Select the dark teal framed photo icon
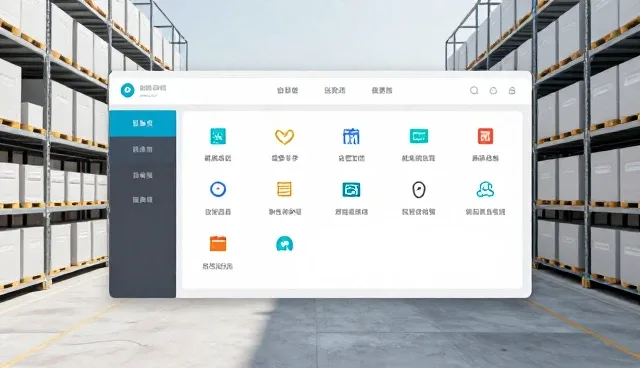Screen dimensions: 640x368 (x=351, y=190)
